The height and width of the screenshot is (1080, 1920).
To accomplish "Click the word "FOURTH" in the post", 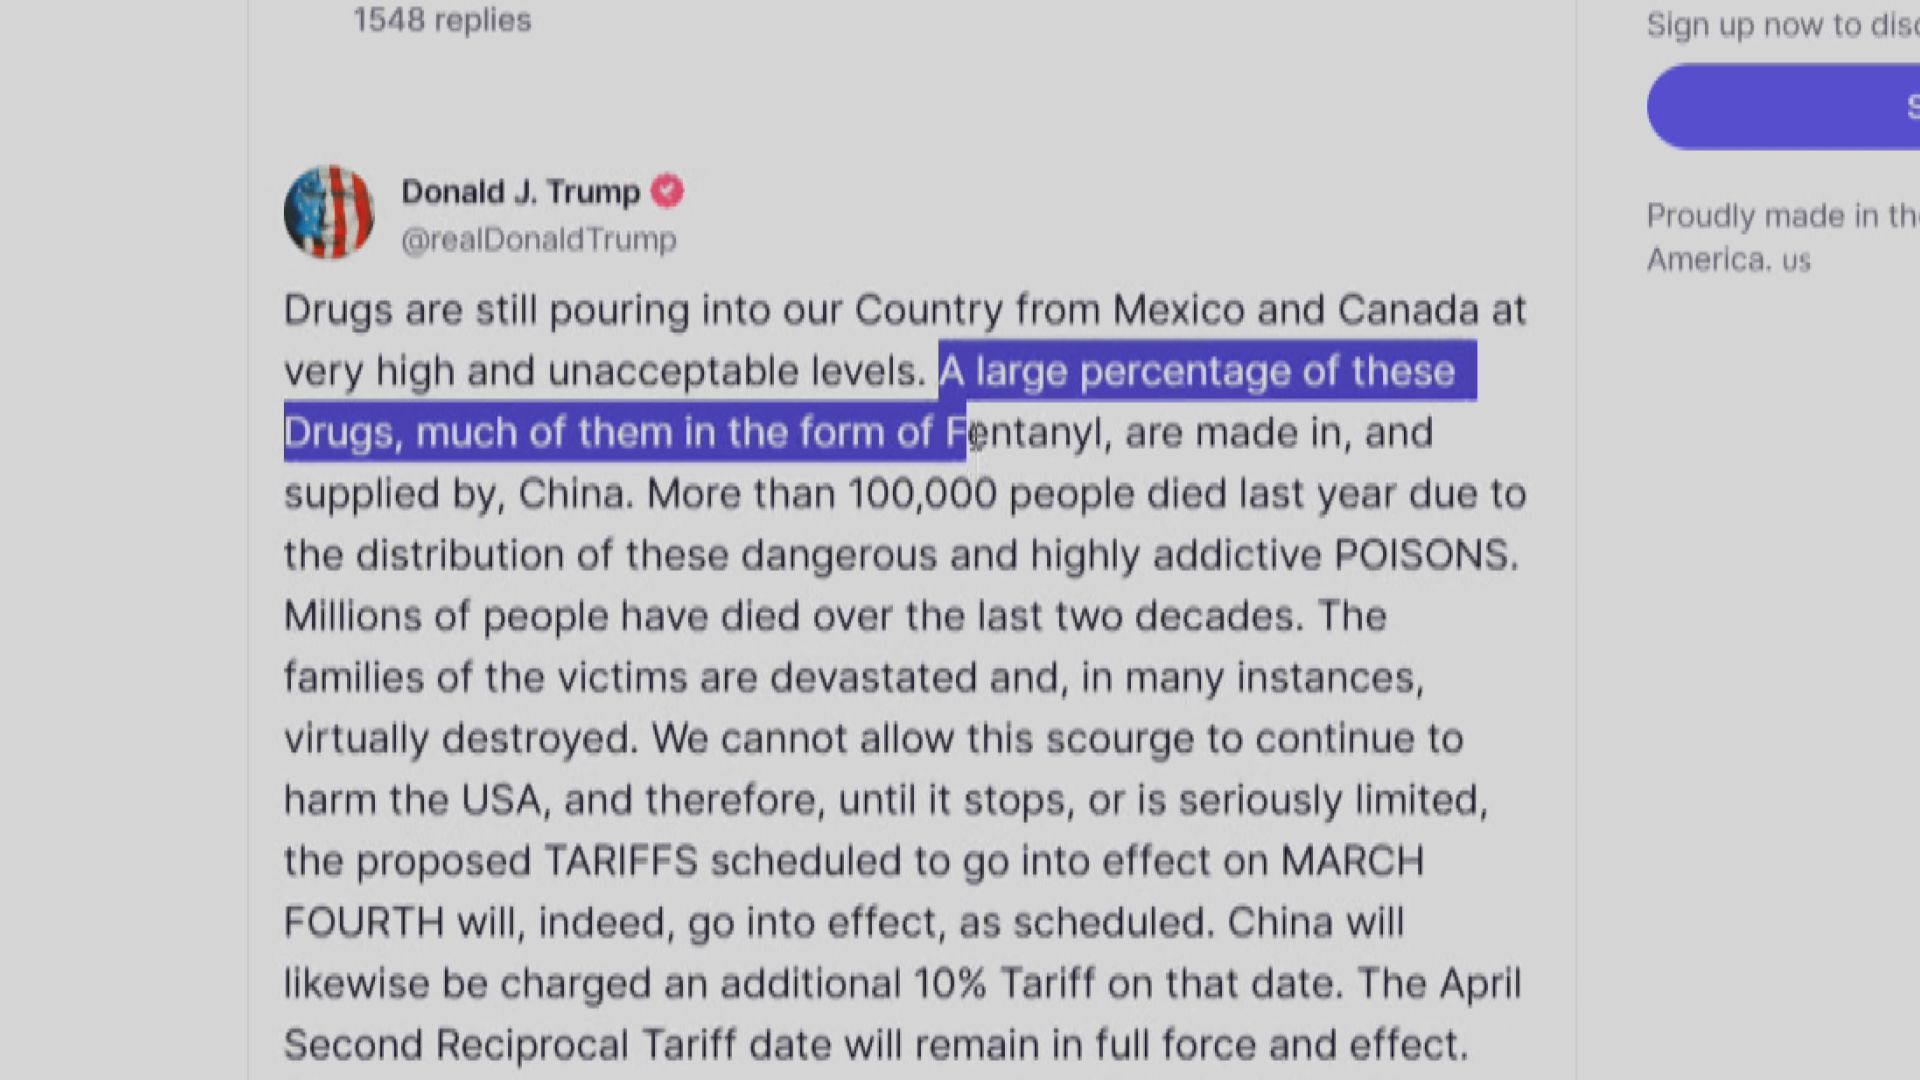I will pyautogui.click(x=364, y=922).
